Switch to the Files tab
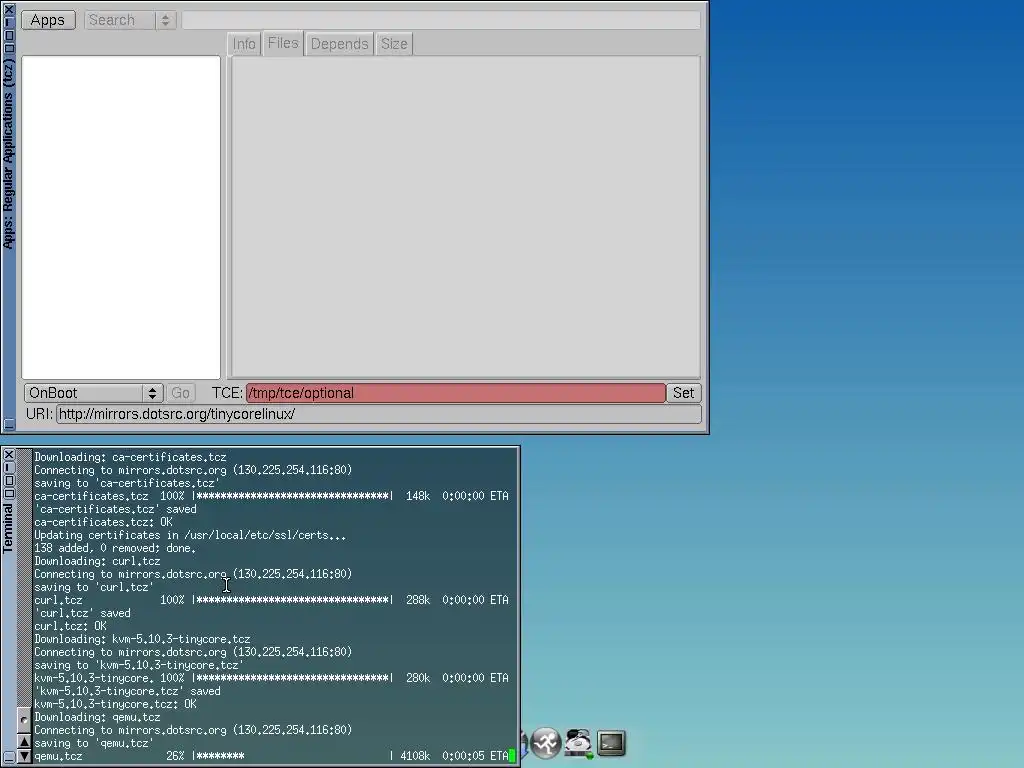1024x768 pixels. (x=283, y=43)
